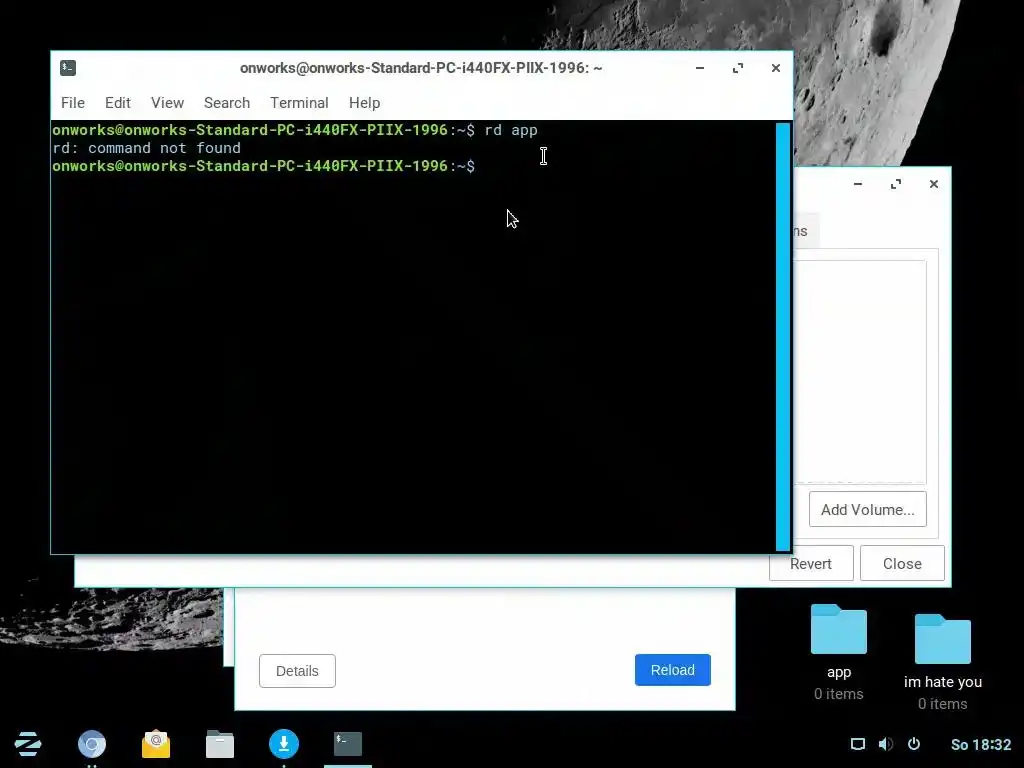Click the blue Reload button
This screenshot has height=768, width=1024.
pos(673,670)
